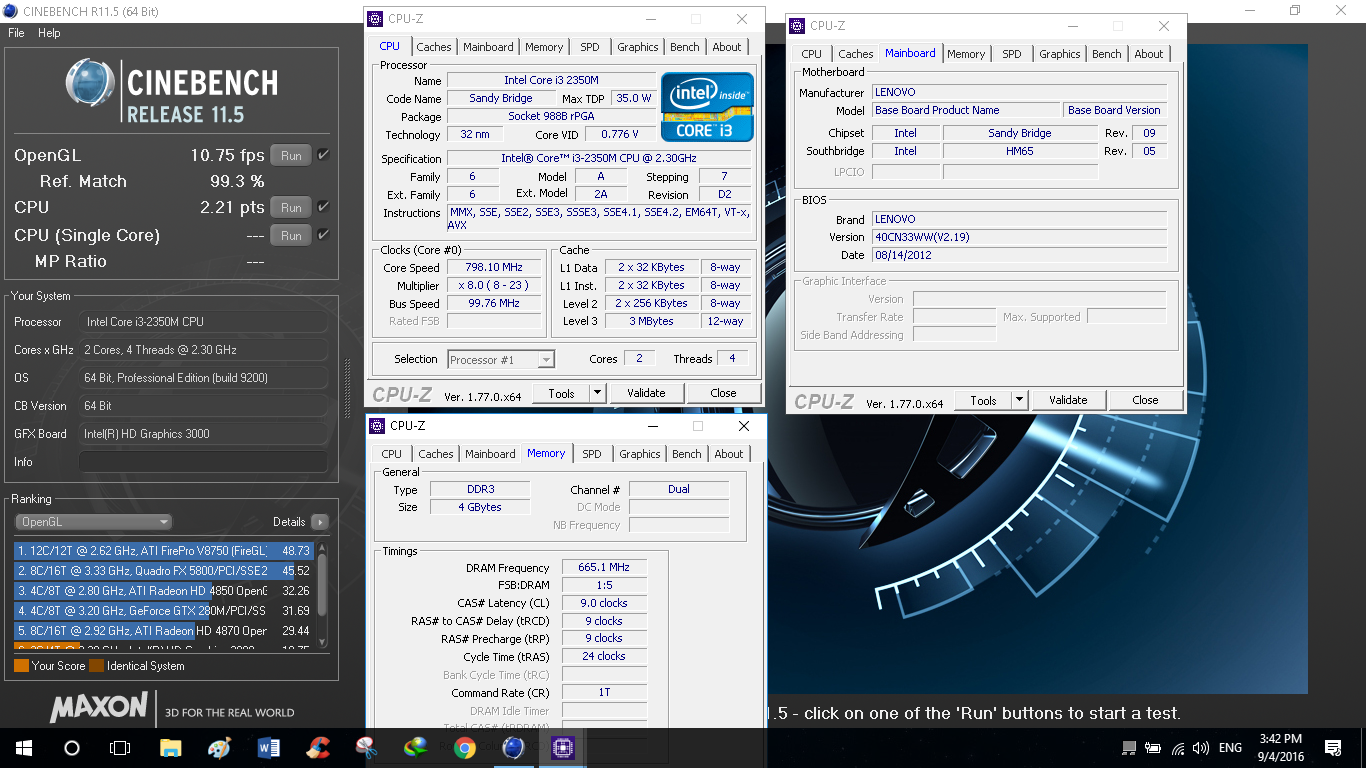This screenshot has width=1366, height=768.
Task: Open Cortana search circle on taskbar
Action: click(71, 747)
